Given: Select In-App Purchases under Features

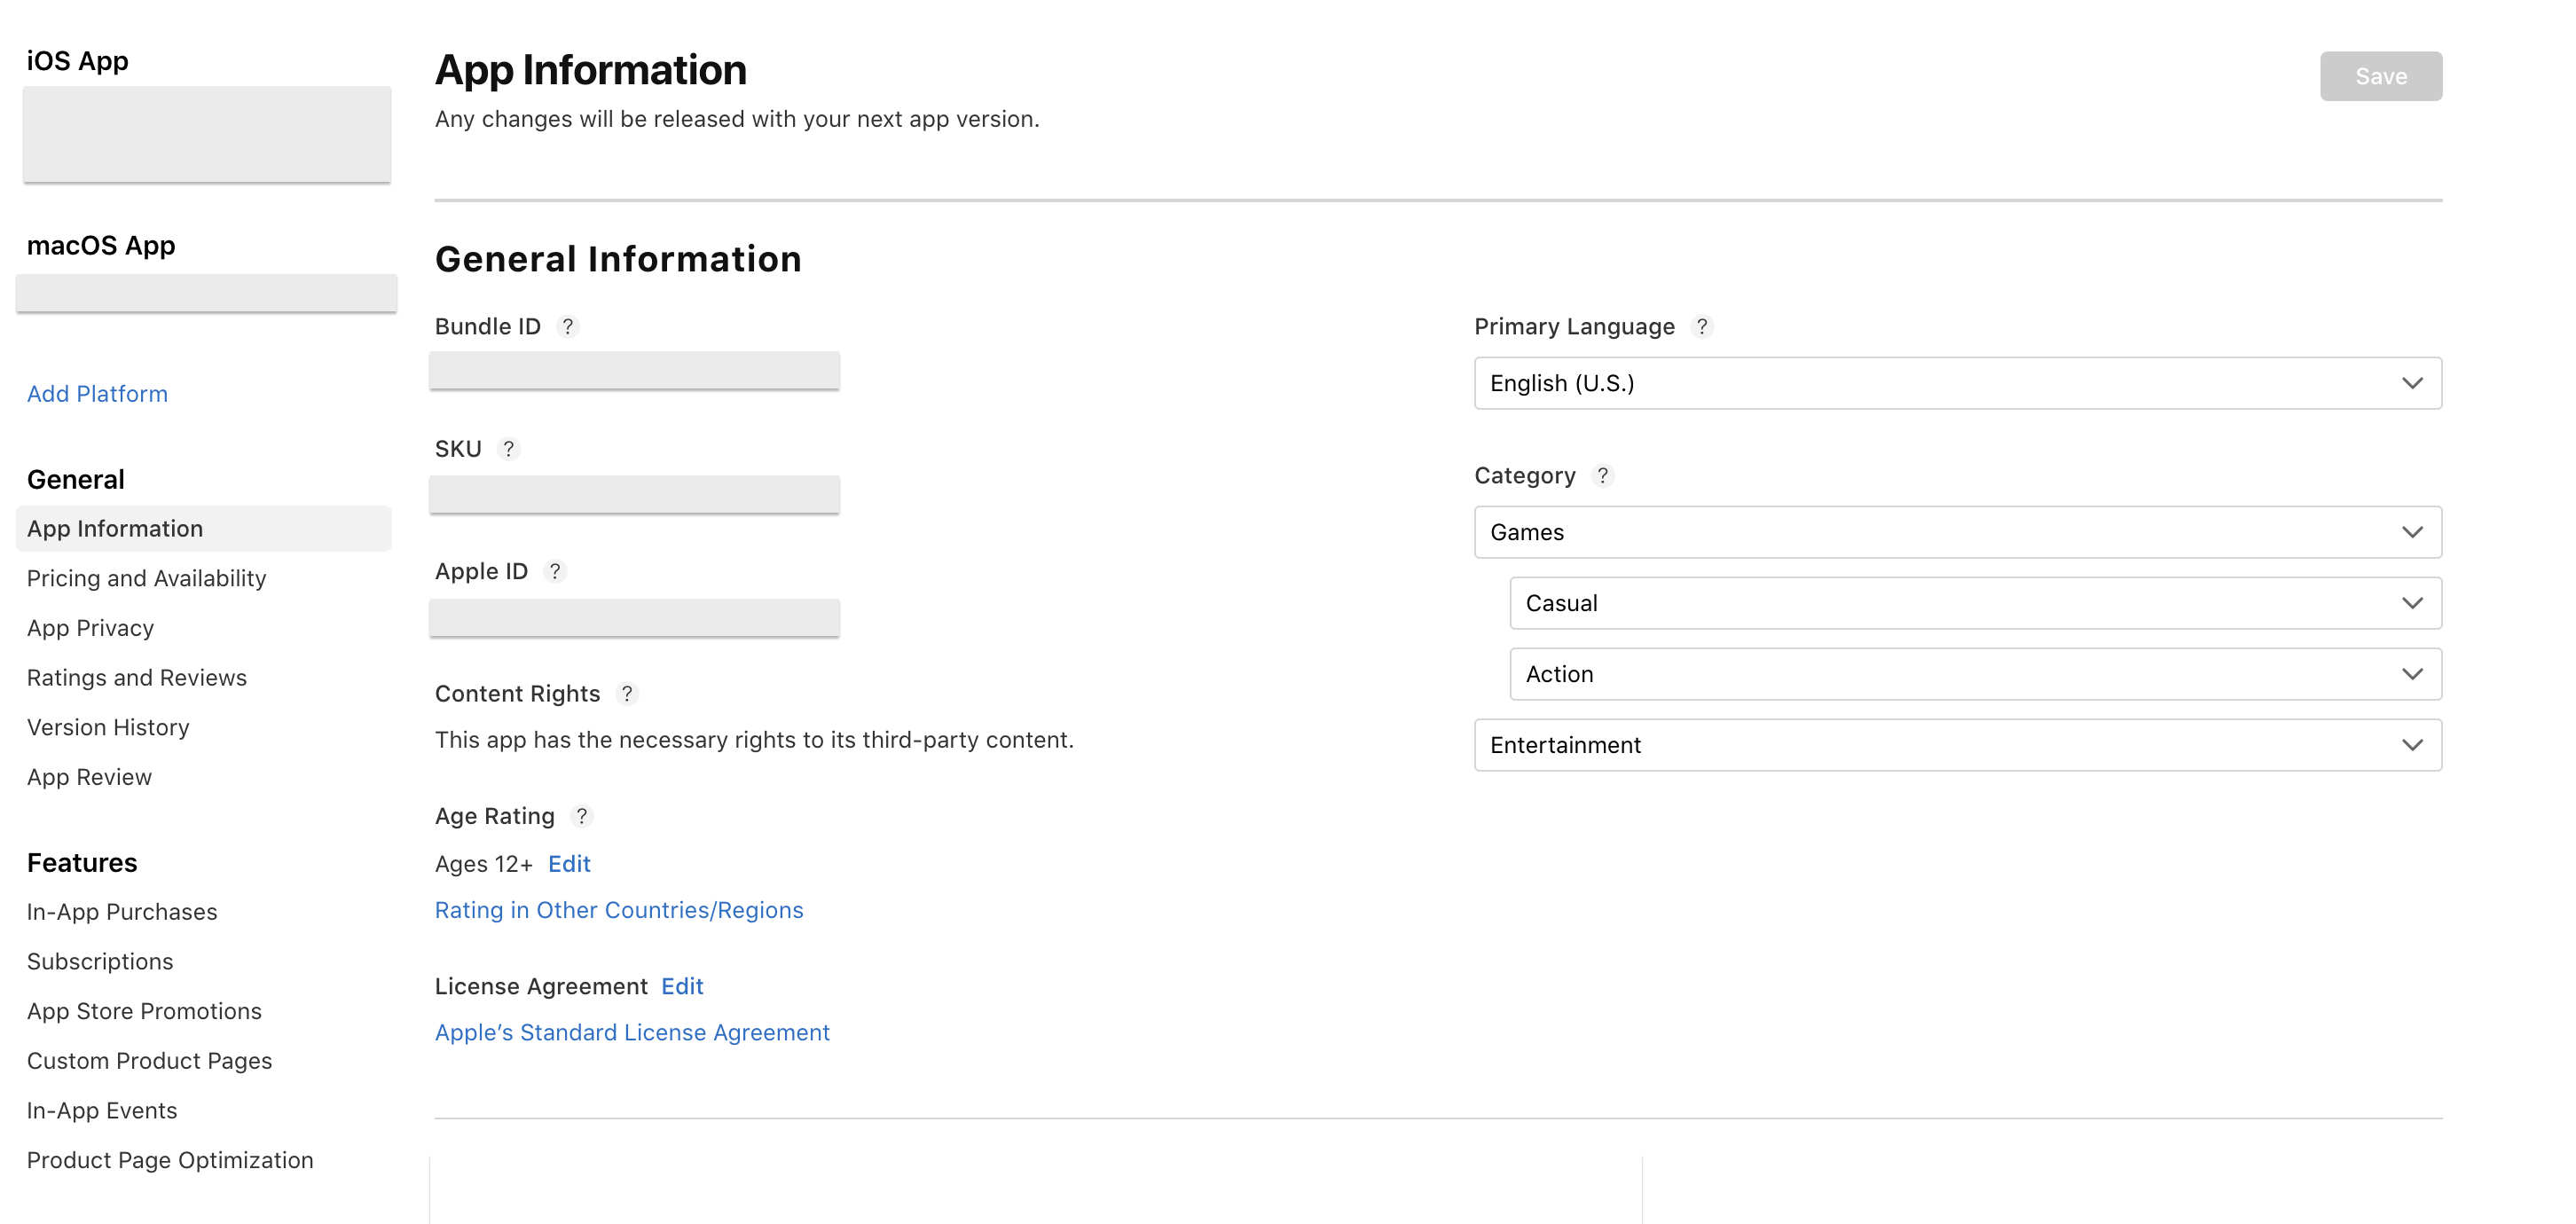Looking at the screenshot, I should click(x=122, y=912).
